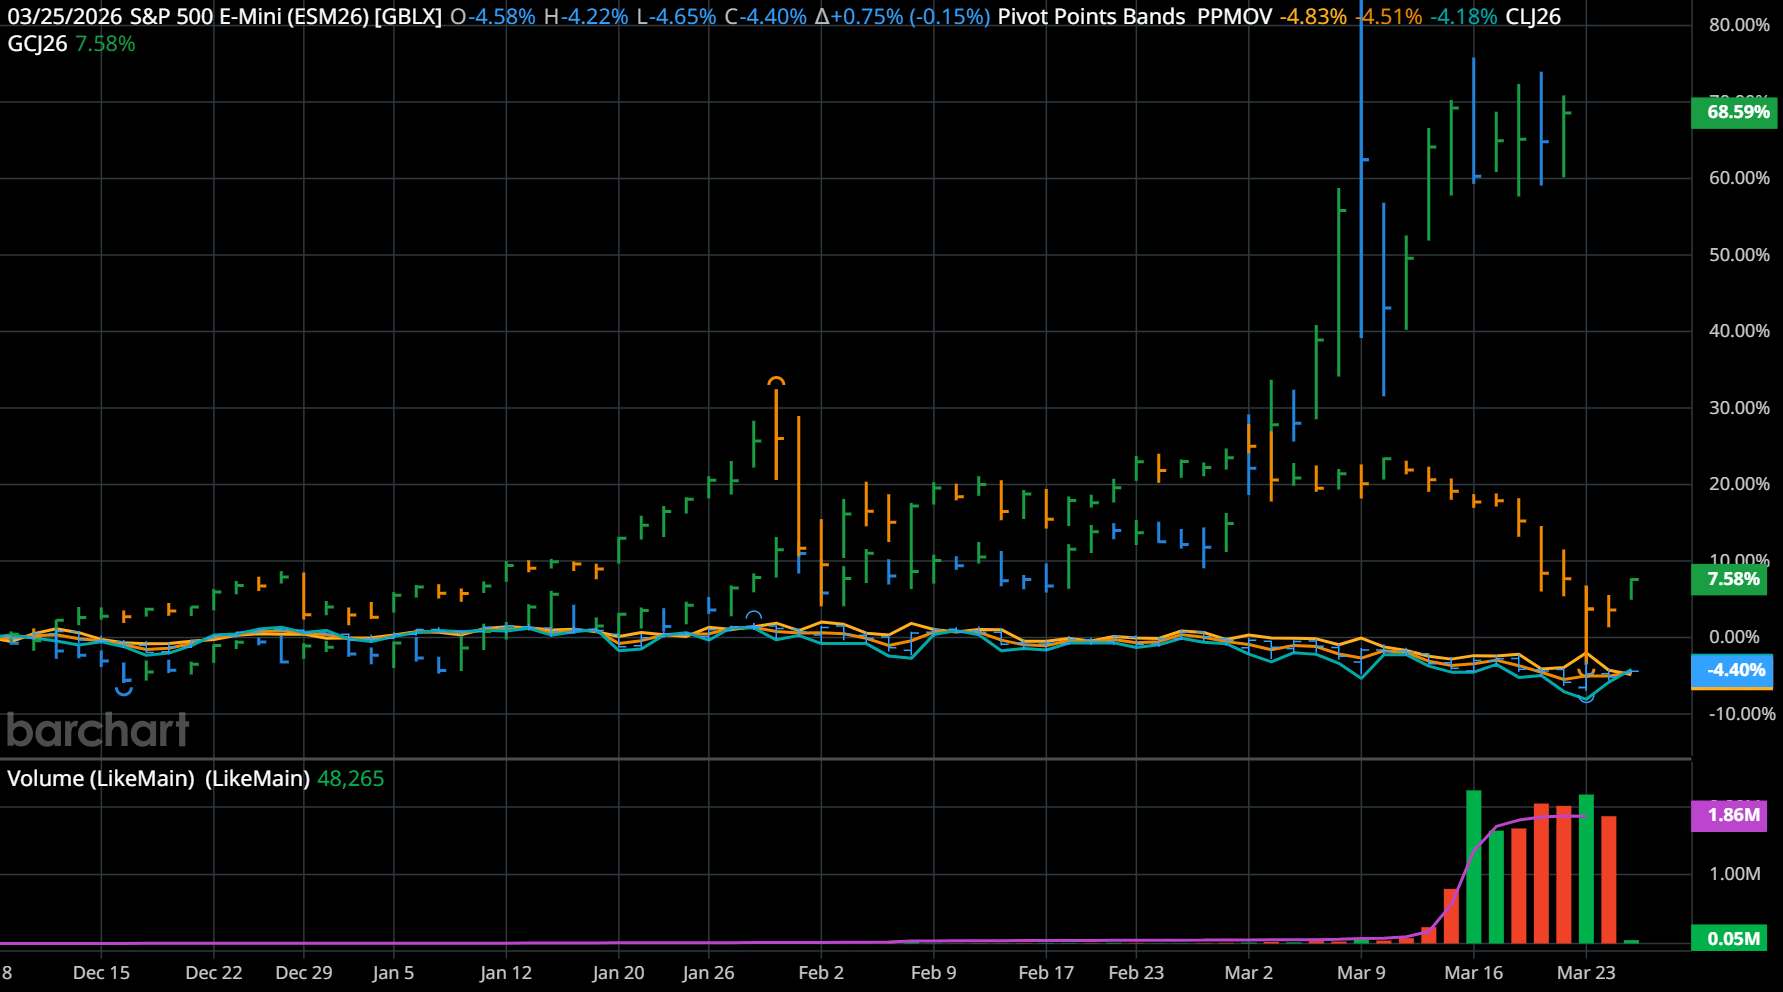Click the green volume bar above Mar 23
Viewport: 1783px width, 992px height.
pos(1586,869)
